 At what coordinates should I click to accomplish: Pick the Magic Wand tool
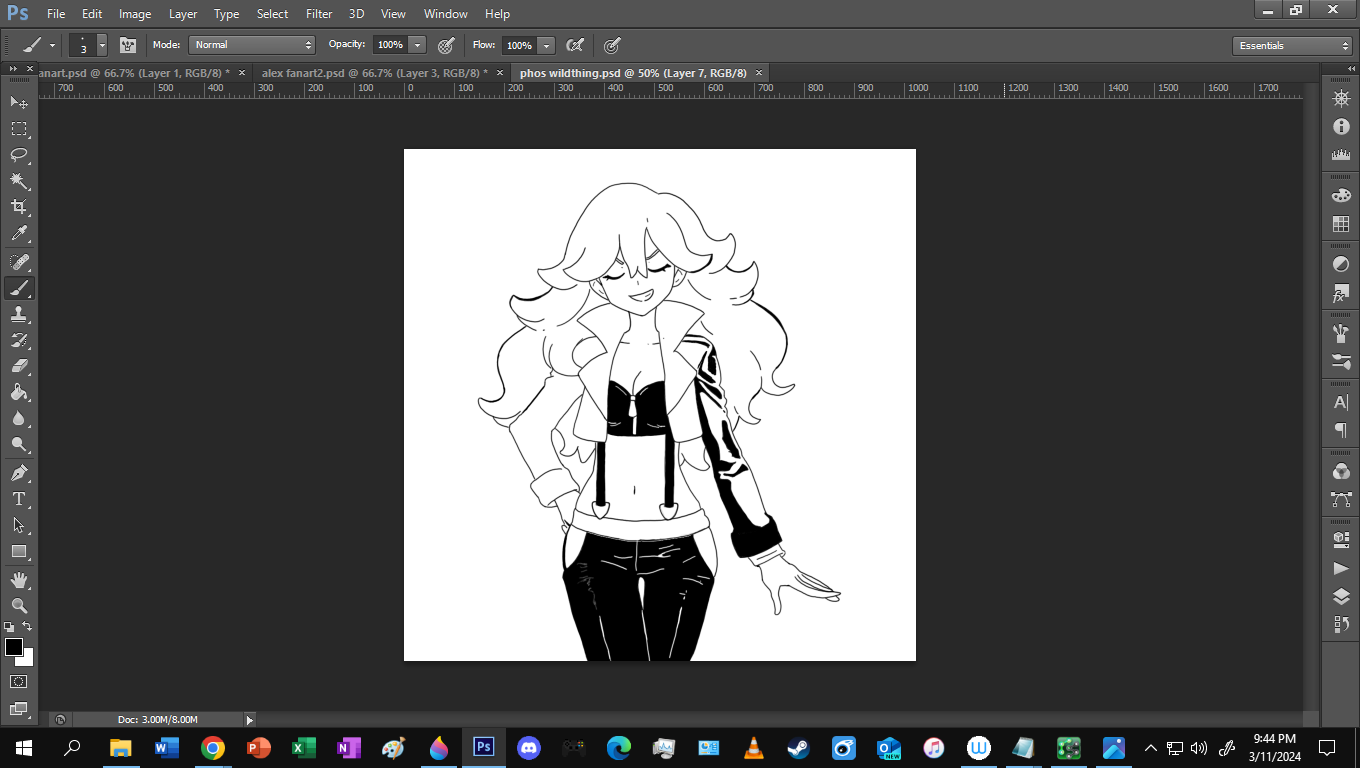coord(19,181)
